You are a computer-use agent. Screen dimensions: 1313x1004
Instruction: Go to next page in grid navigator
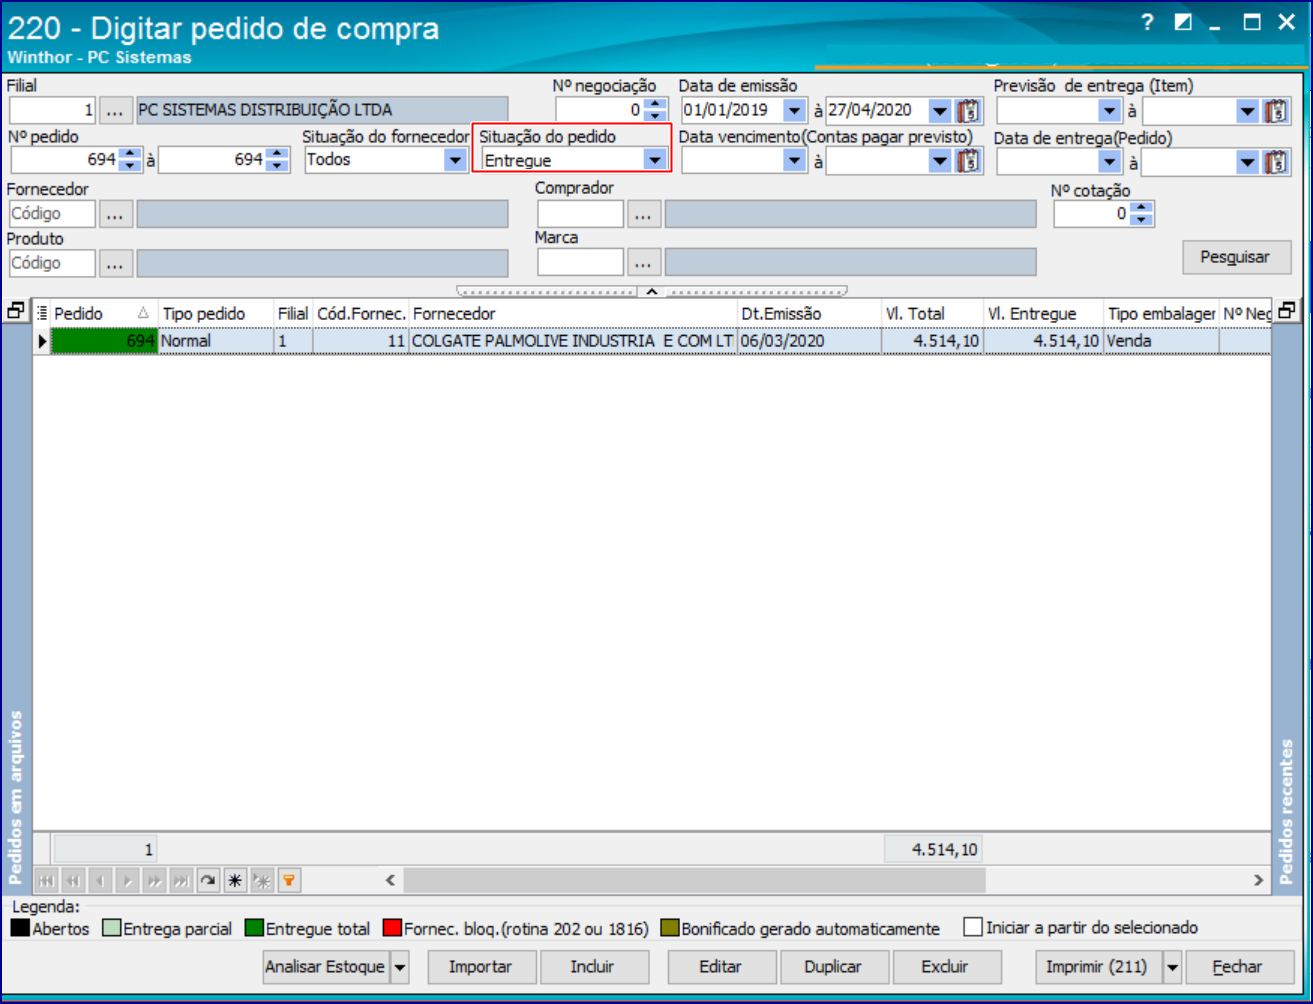(x=154, y=881)
